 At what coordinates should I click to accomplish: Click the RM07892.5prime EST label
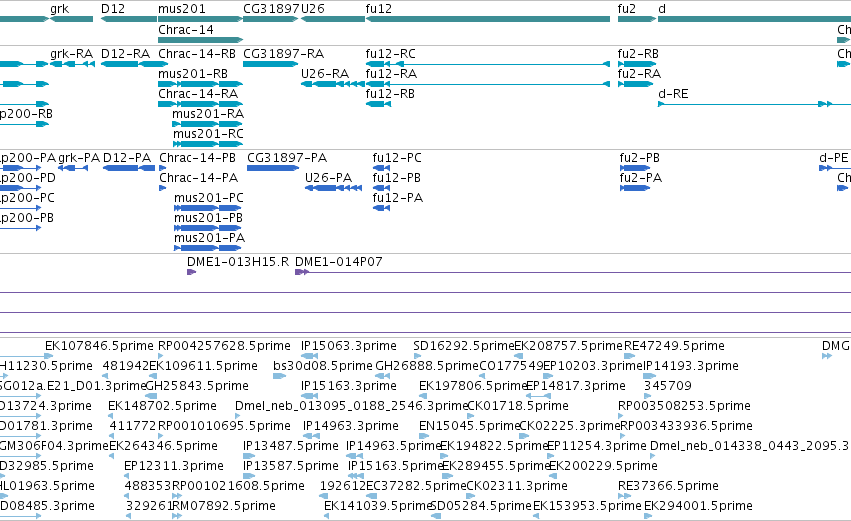[x=224, y=506]
